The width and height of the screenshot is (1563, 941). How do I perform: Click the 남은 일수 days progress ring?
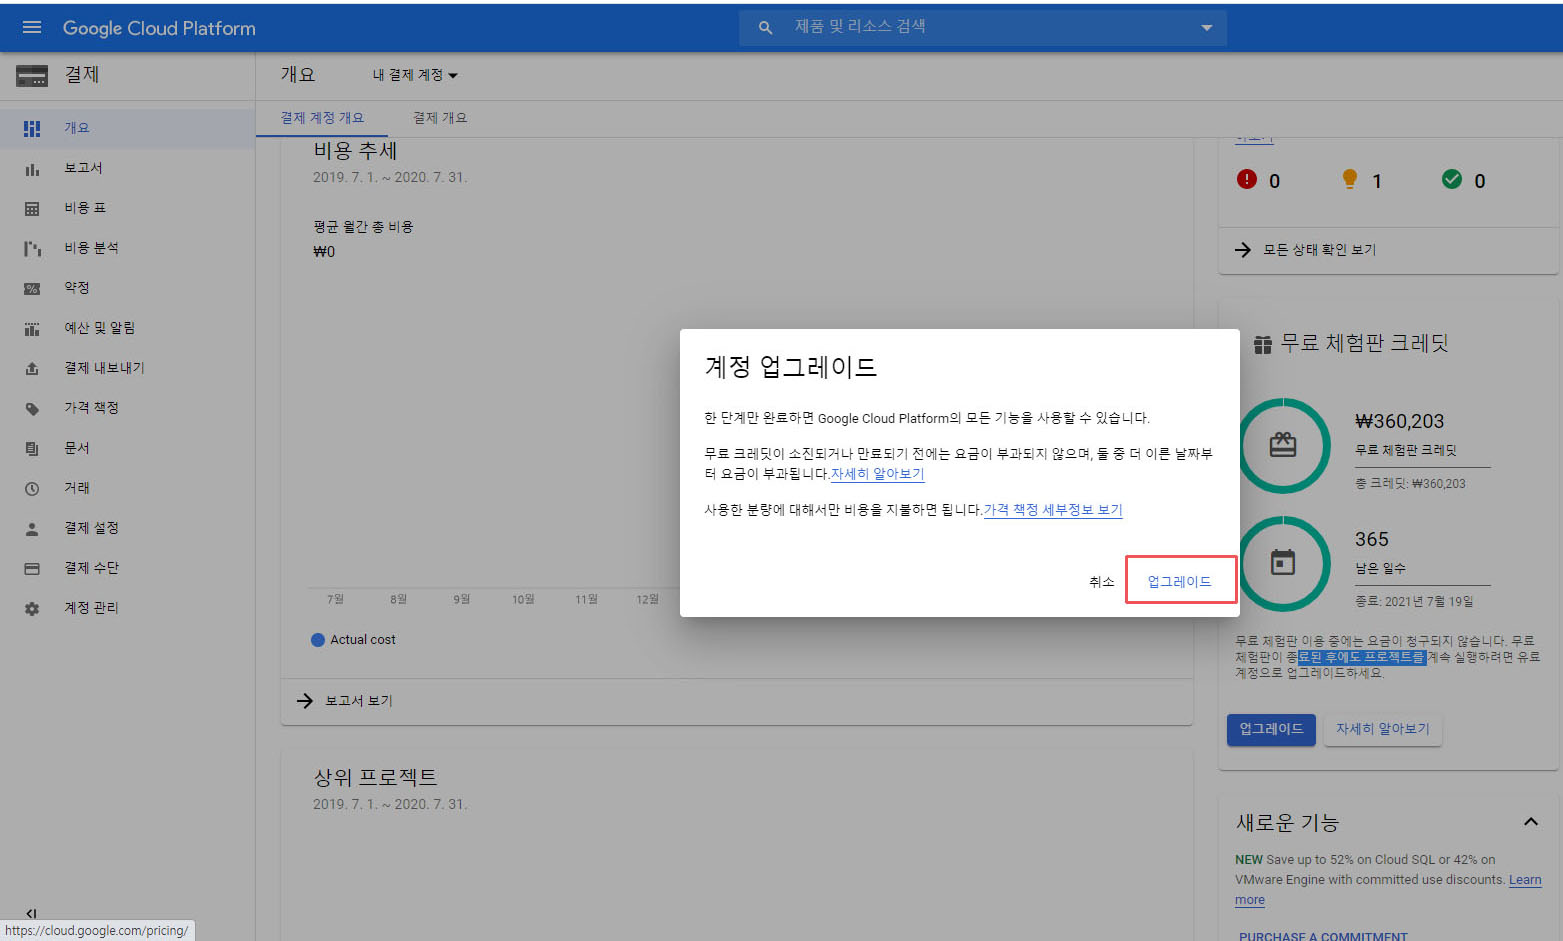click(x=1283, y=563)
